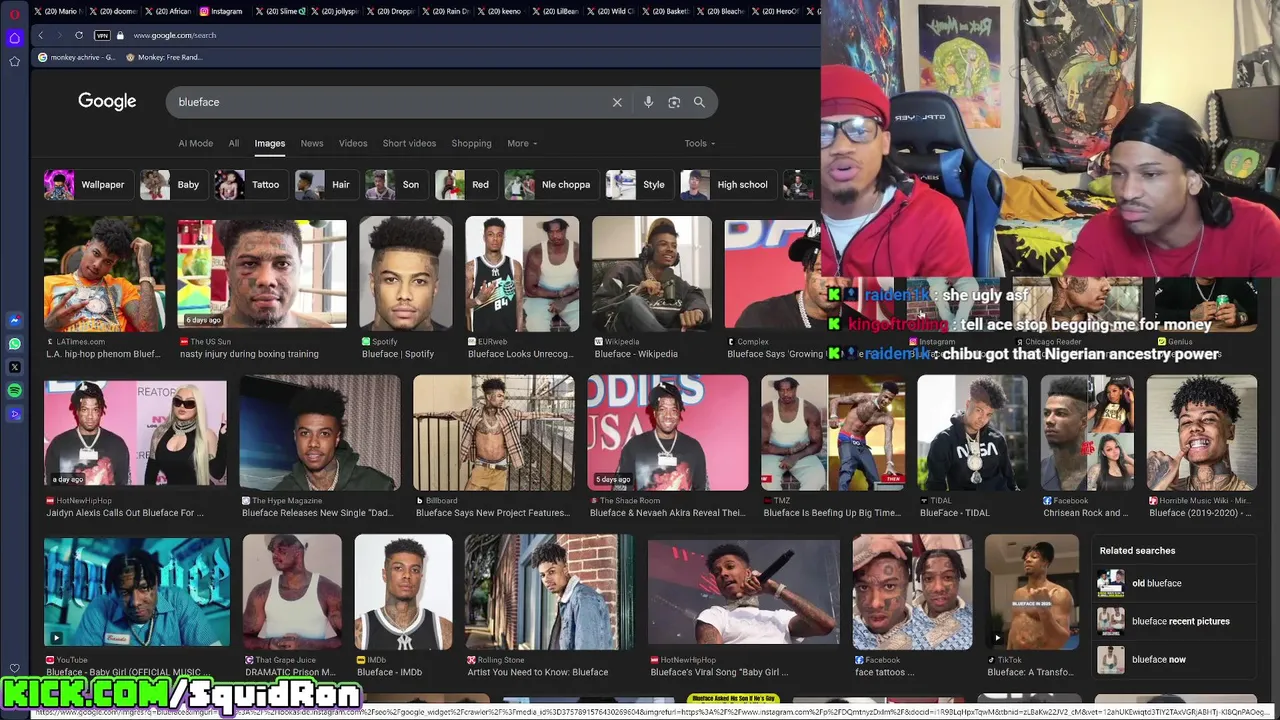Focus the address bar showing www.google.com/search
The width and height of the screenshot is (1280, 720).
pos(175,35)
